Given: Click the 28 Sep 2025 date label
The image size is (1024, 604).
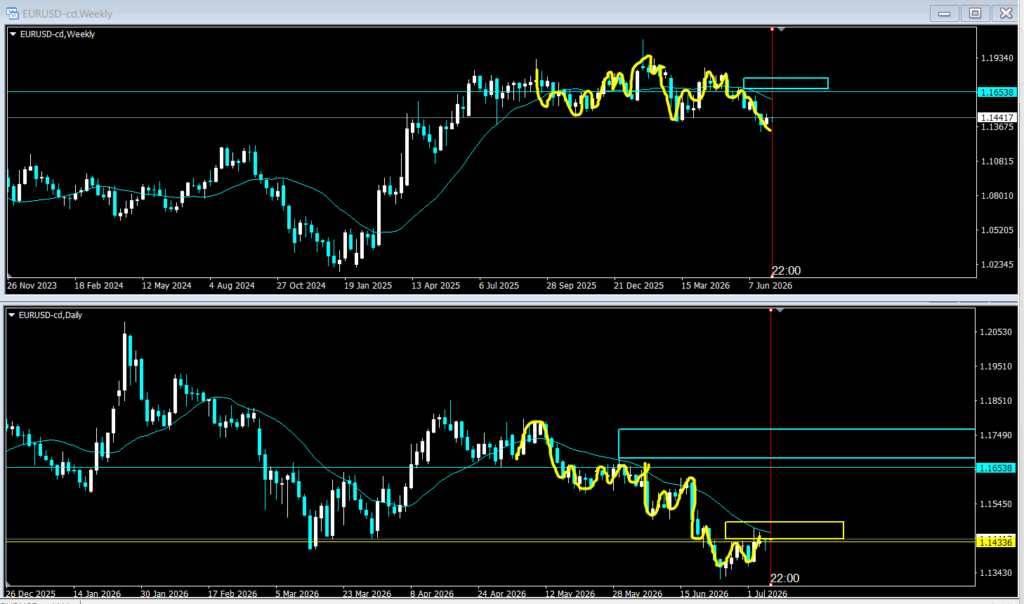Looking at the screenshot, I should (571, 285).
